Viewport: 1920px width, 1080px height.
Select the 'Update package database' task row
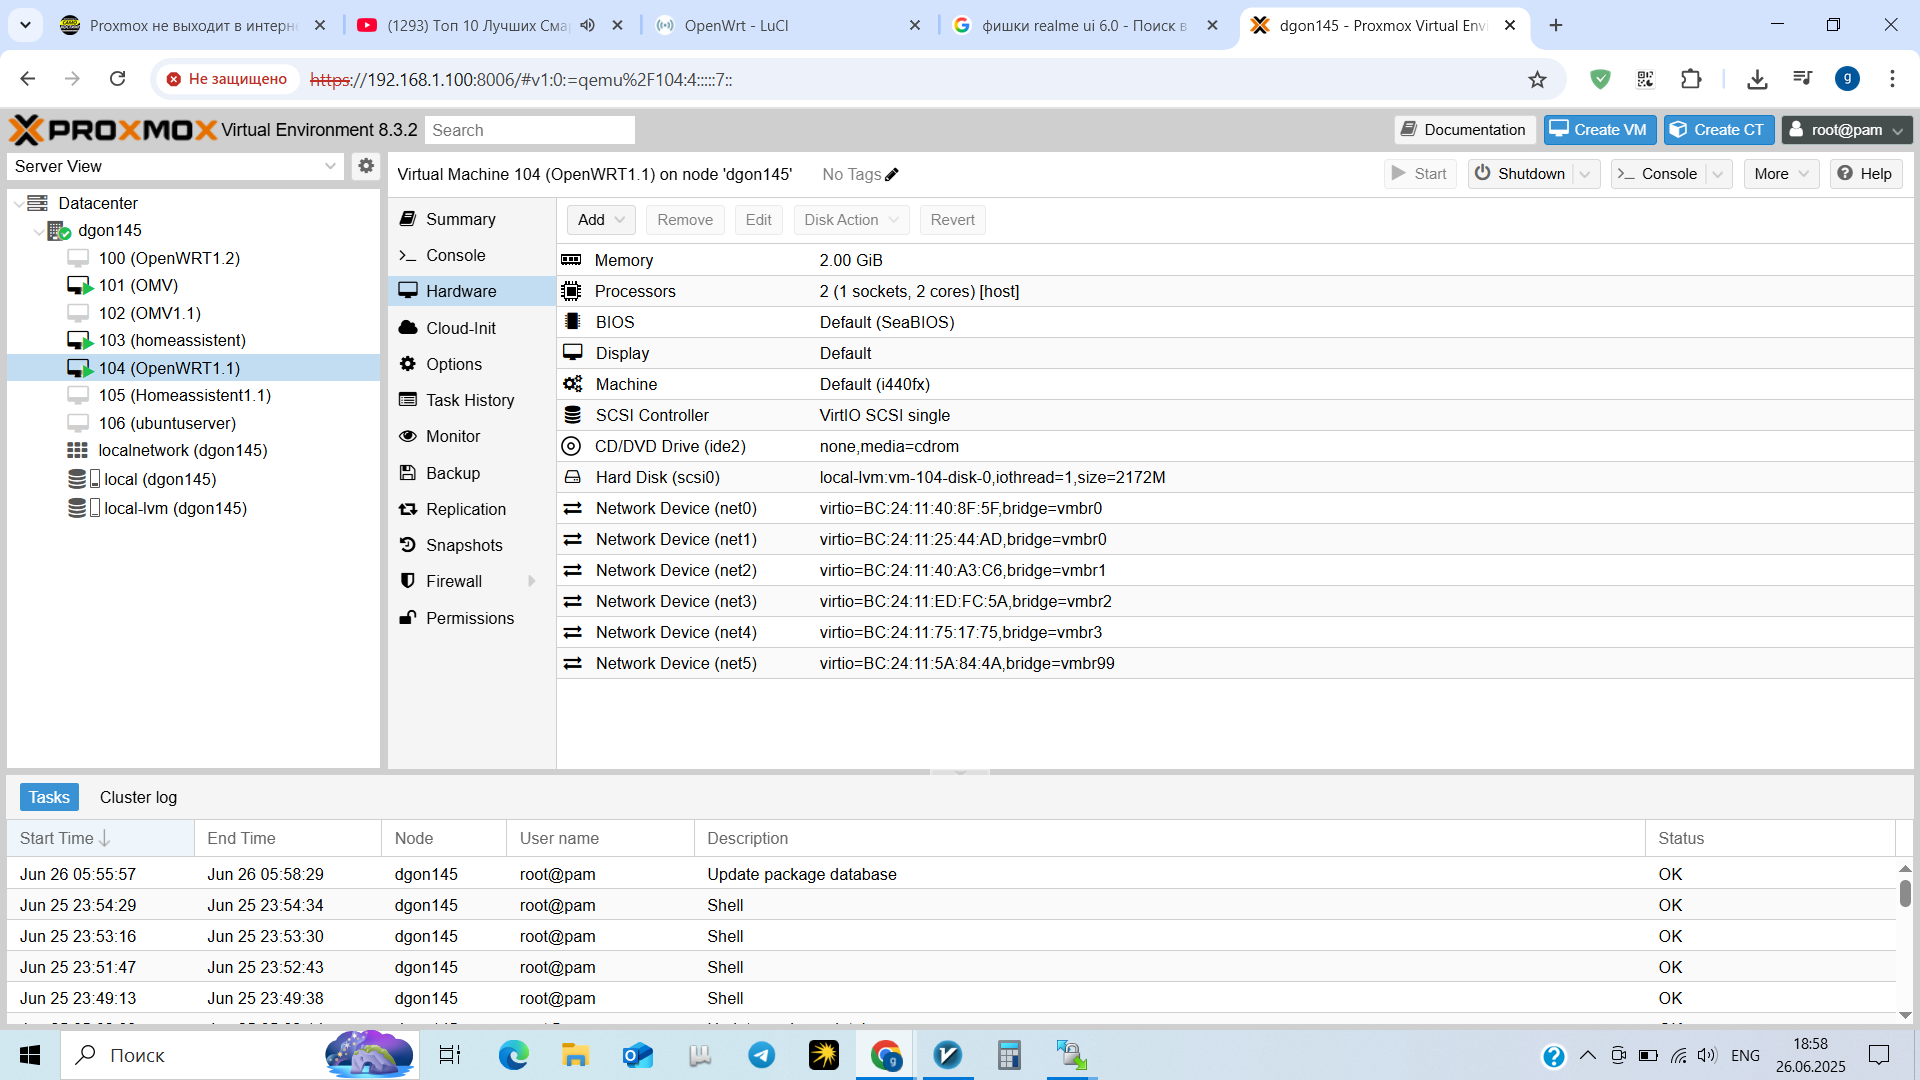click(951, 874)
